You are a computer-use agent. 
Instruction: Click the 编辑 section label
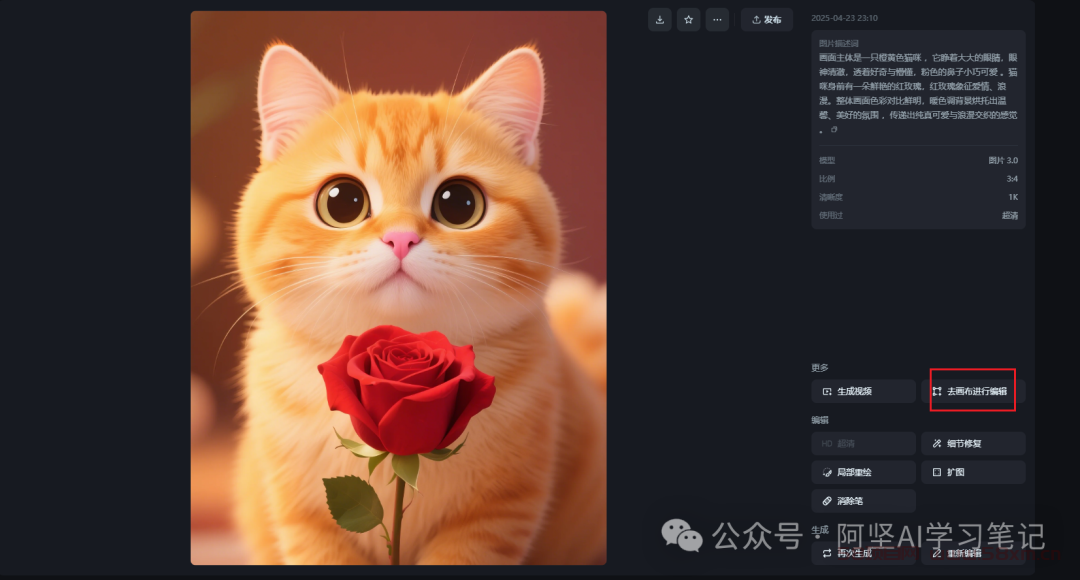point(820,420)
